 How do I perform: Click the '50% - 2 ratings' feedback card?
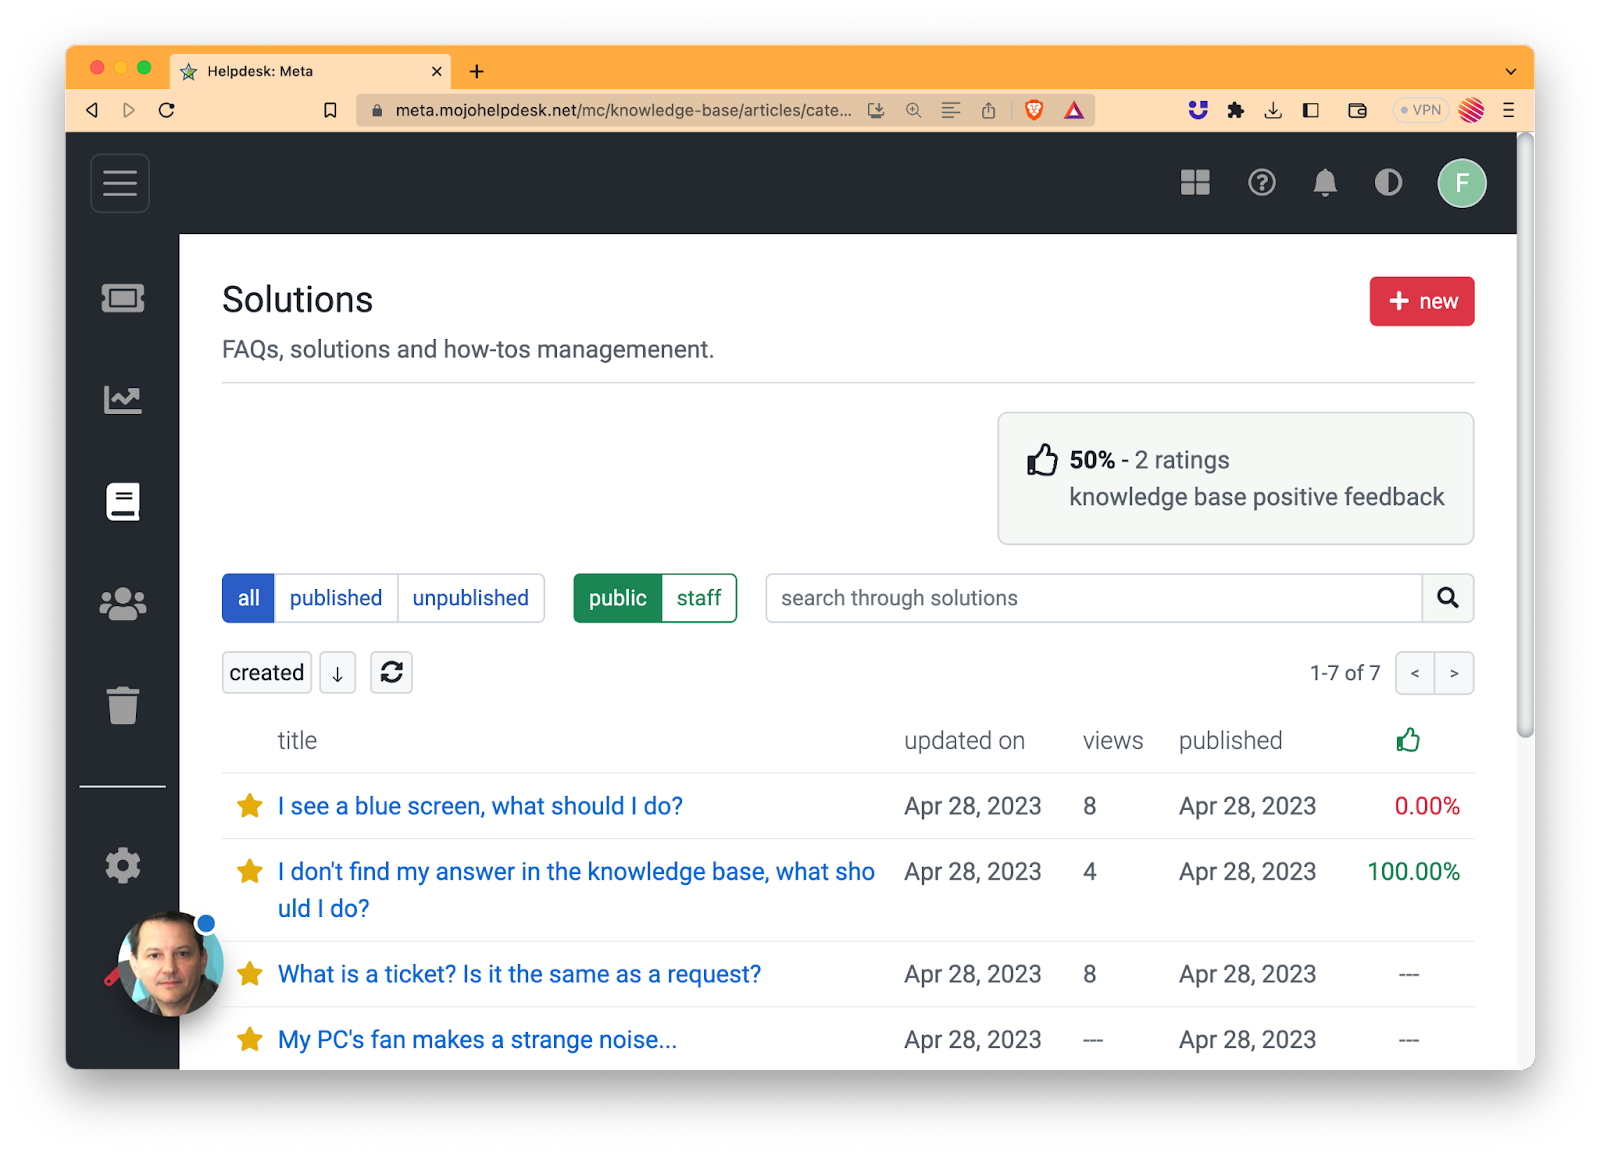tap(1235, 478)
